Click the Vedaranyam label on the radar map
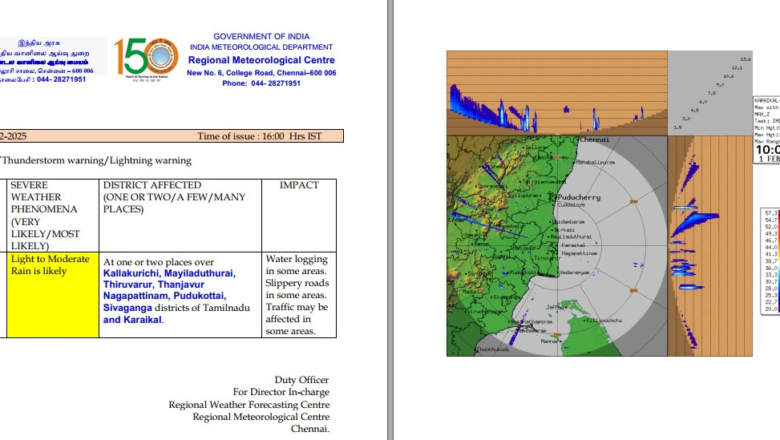 (x=574, y=272)
